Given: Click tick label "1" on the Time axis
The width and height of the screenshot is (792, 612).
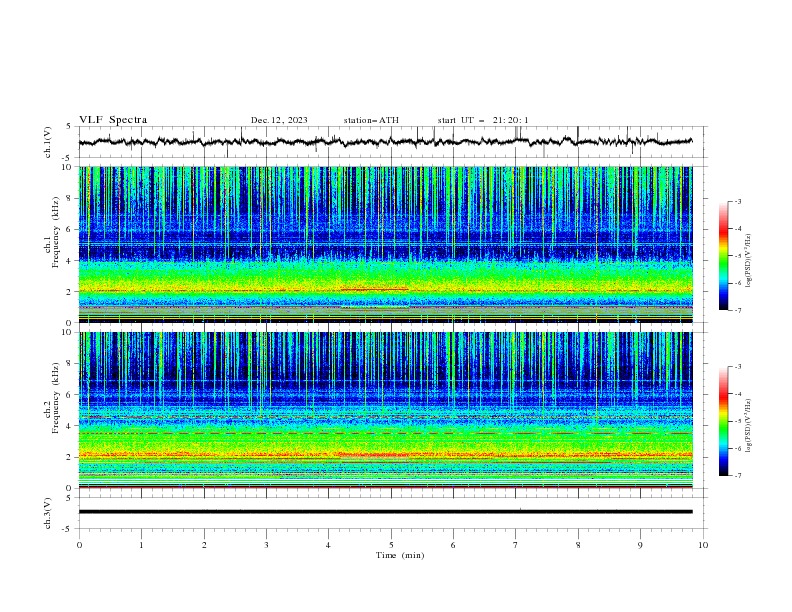Looking at the screenshot, I should (x=141, y=545).
